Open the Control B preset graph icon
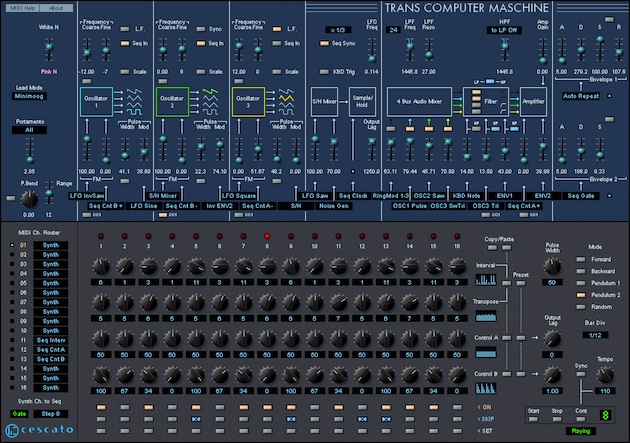The image size is (630, 443). [x=485, y=388]
